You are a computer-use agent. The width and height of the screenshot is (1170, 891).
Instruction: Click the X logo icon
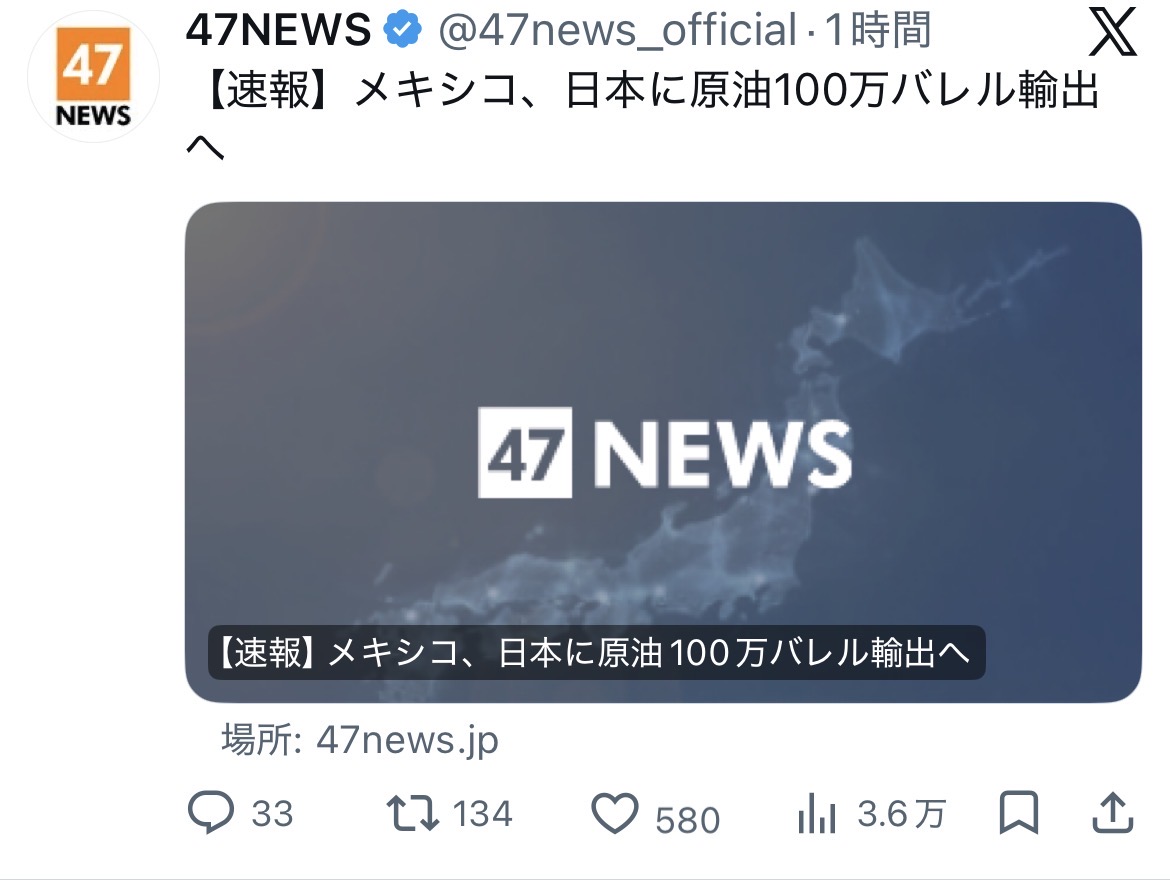point(1112,32)
